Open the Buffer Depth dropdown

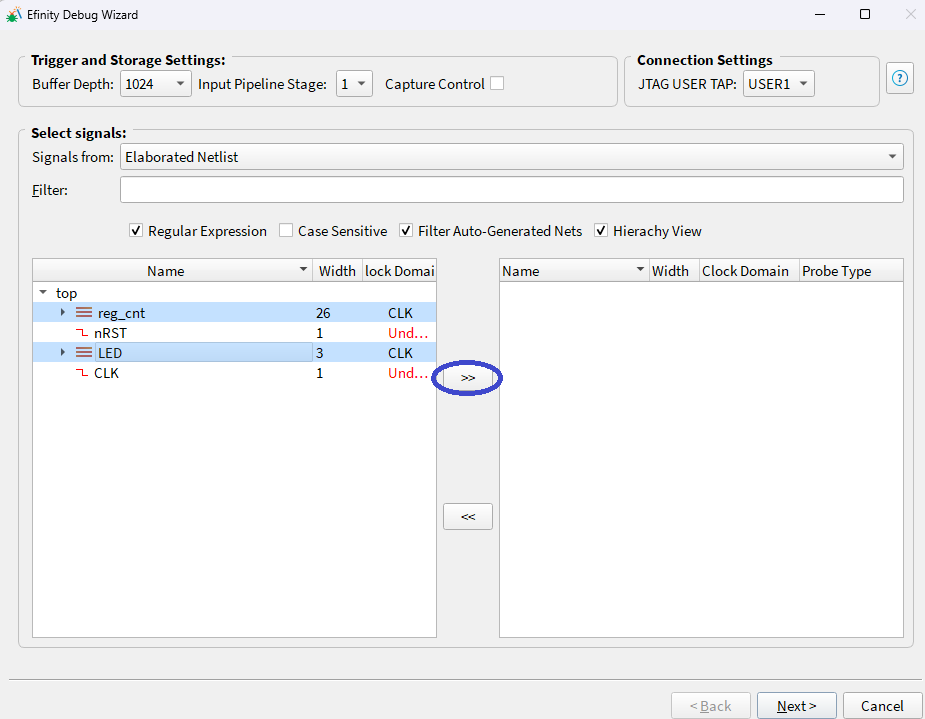tap(156, 84)
